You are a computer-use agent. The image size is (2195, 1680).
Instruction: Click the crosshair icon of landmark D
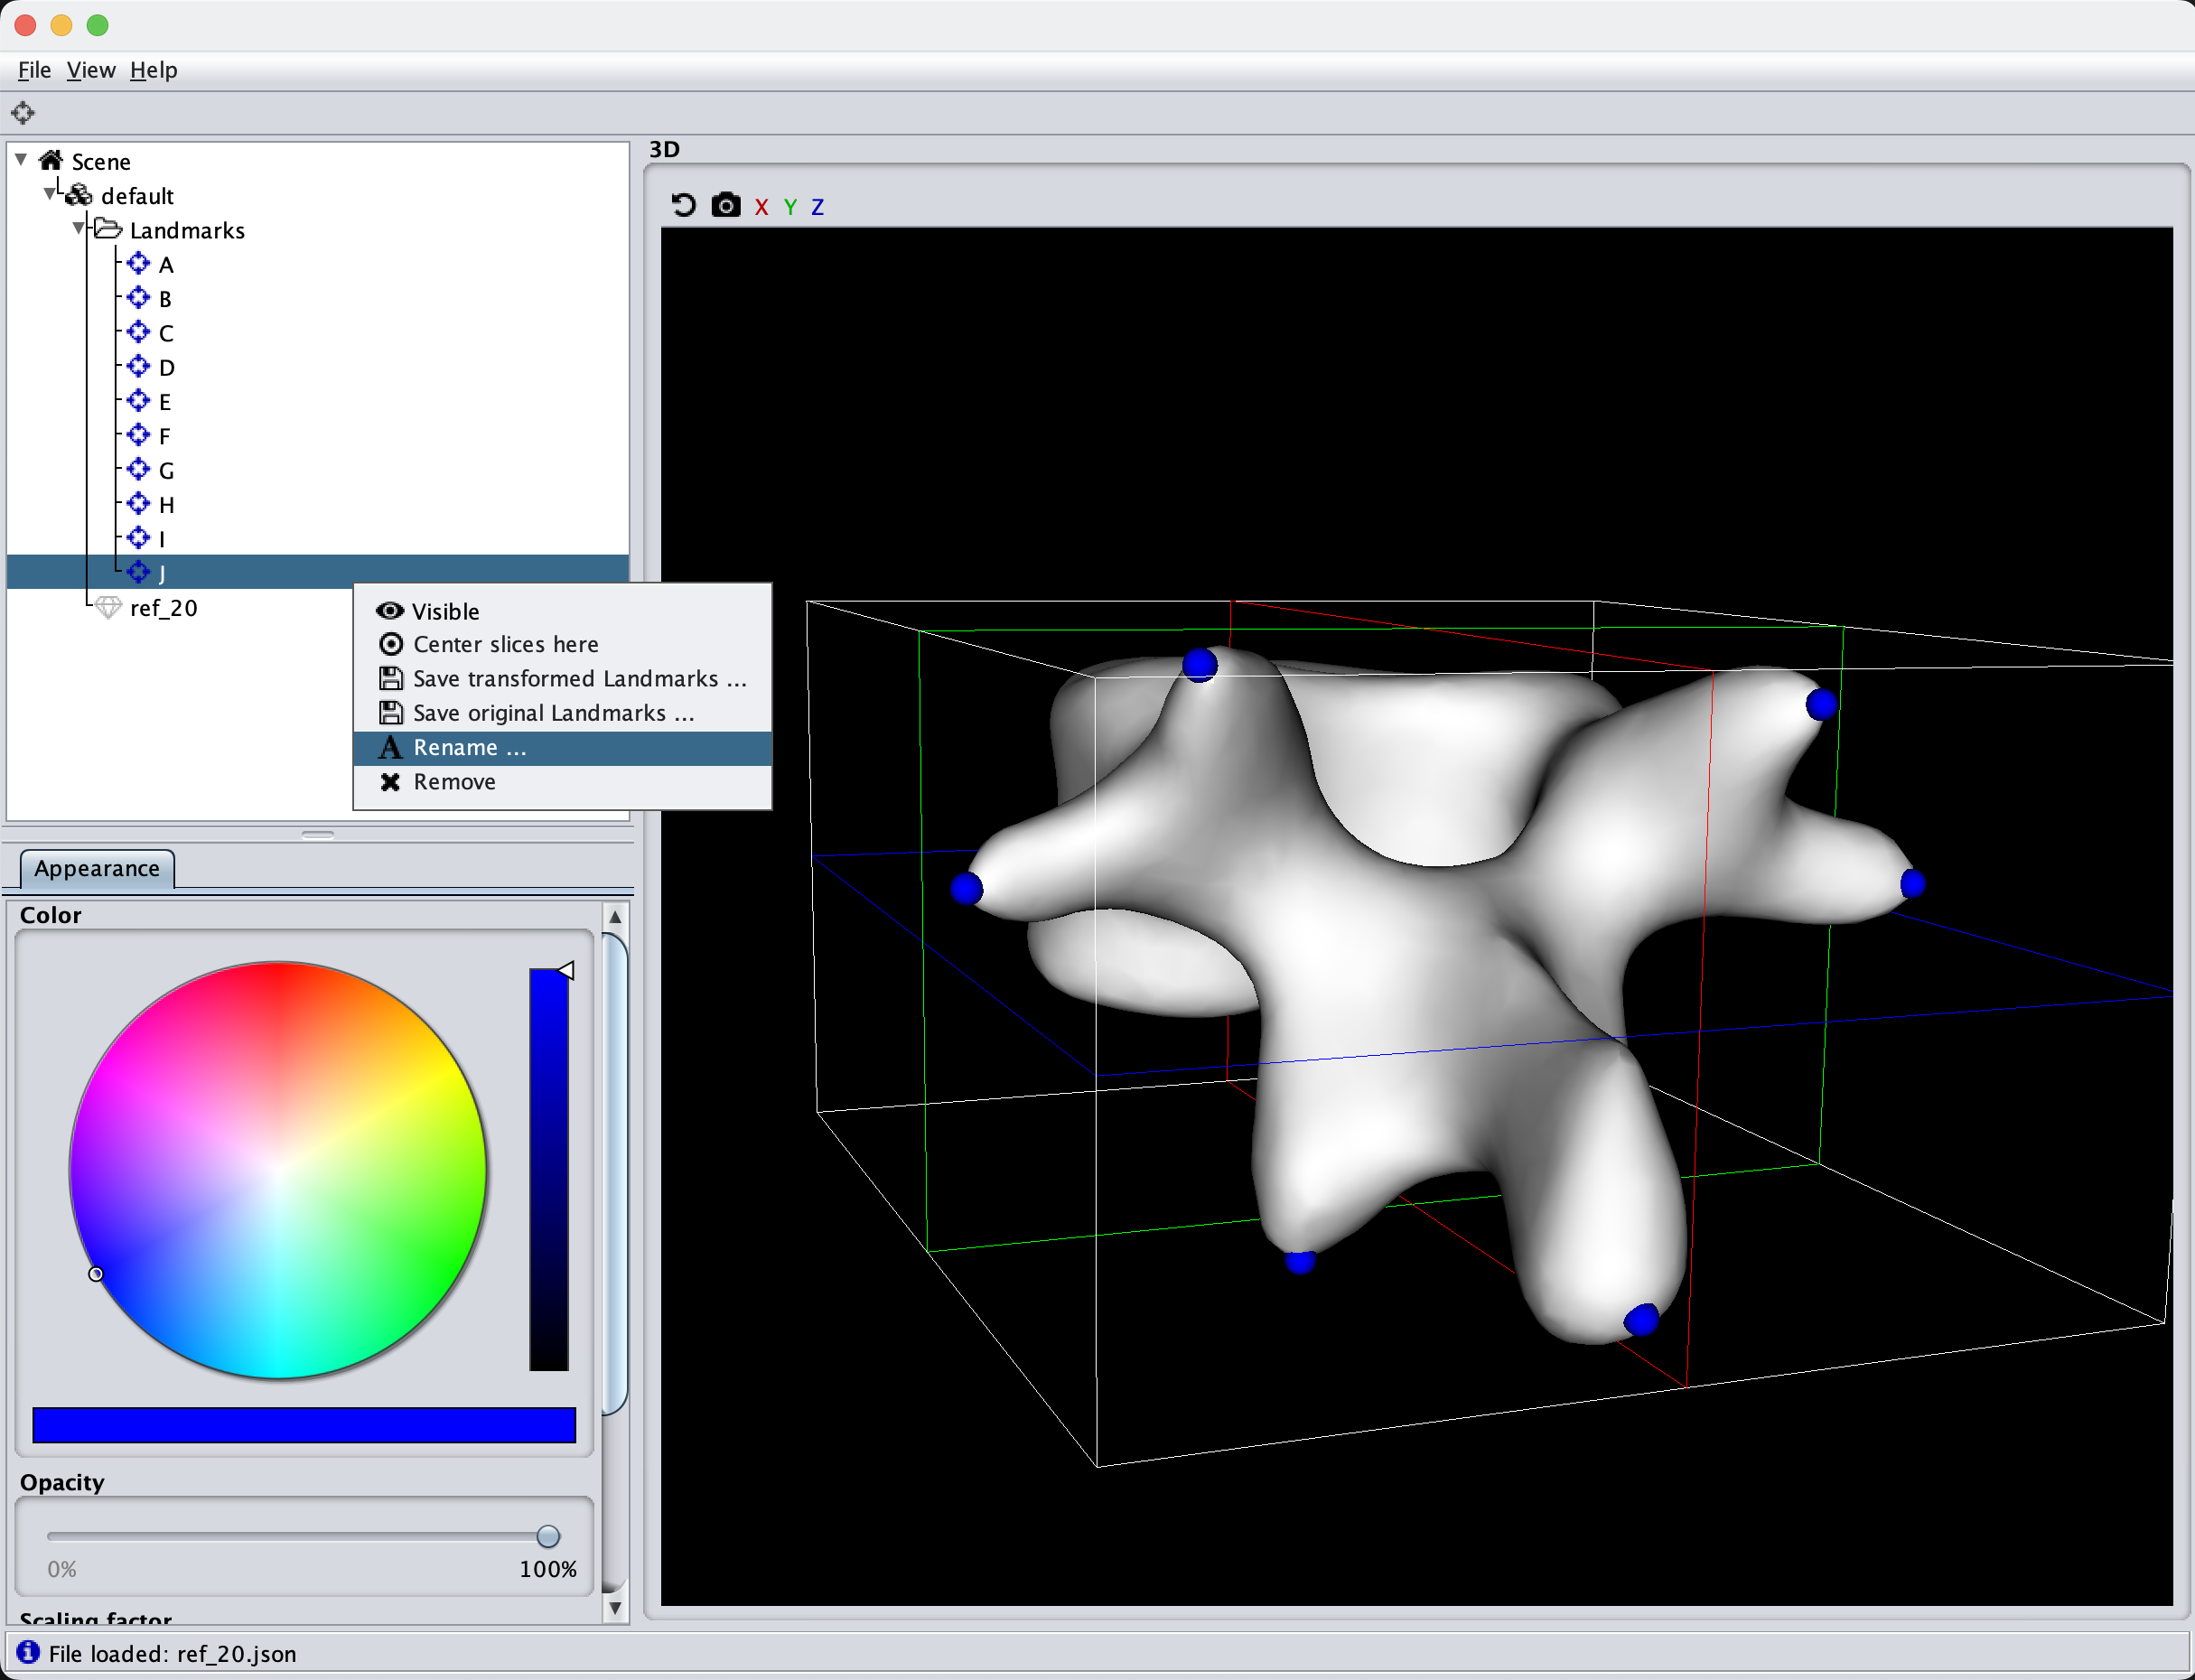click(x=139, y=366)
